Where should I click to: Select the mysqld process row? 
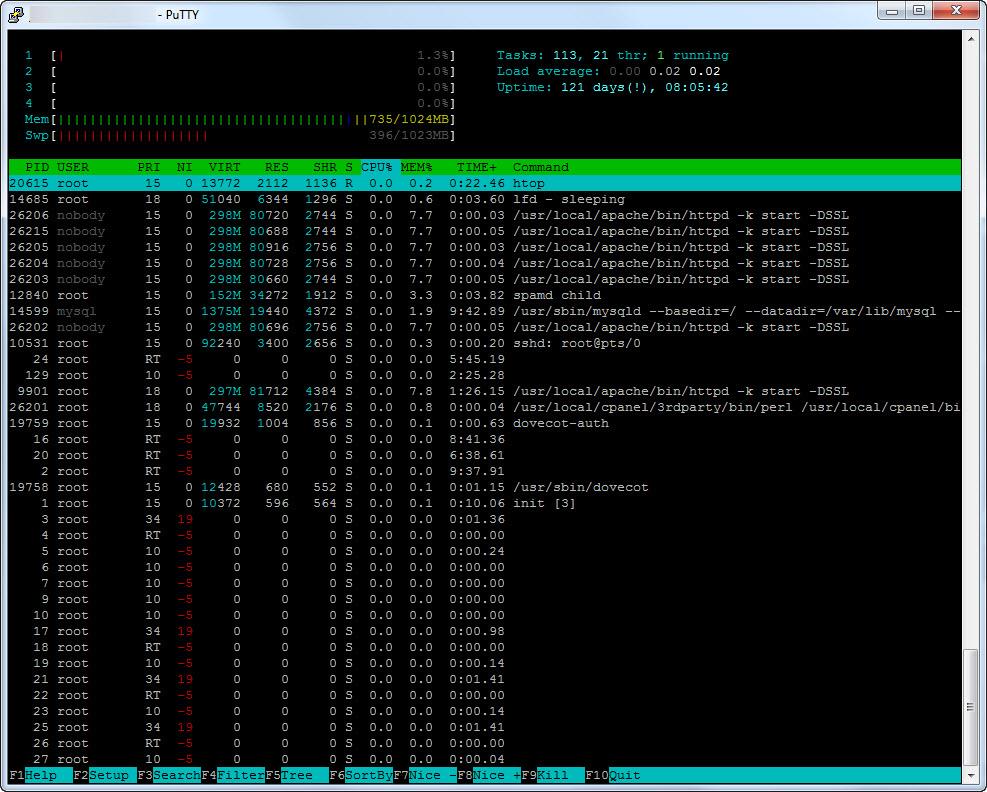tap(480, 311)
